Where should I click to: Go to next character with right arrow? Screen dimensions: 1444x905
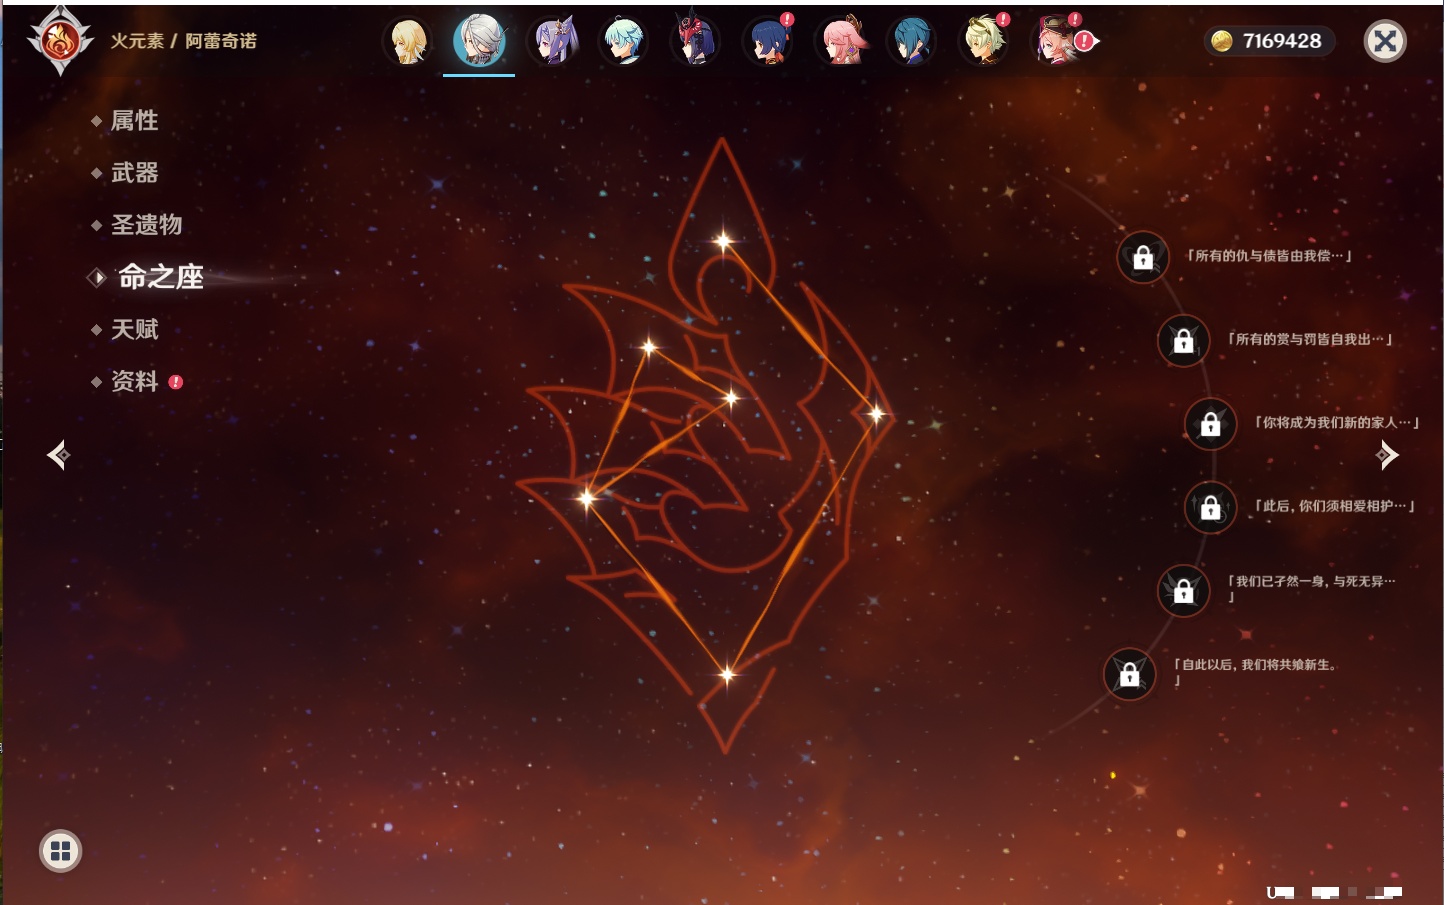(1387, 455)
